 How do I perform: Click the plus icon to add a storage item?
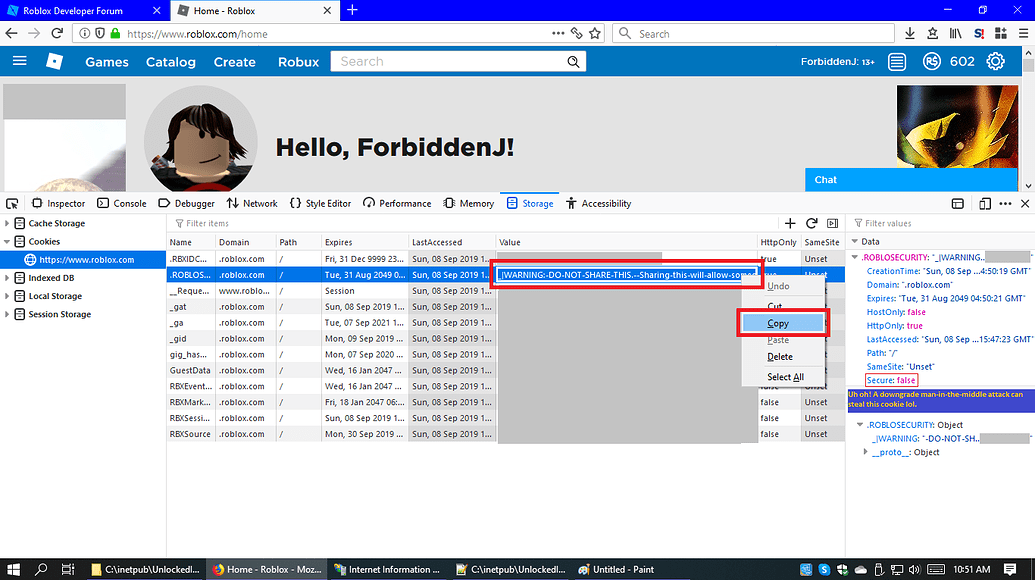coord(789,223)
